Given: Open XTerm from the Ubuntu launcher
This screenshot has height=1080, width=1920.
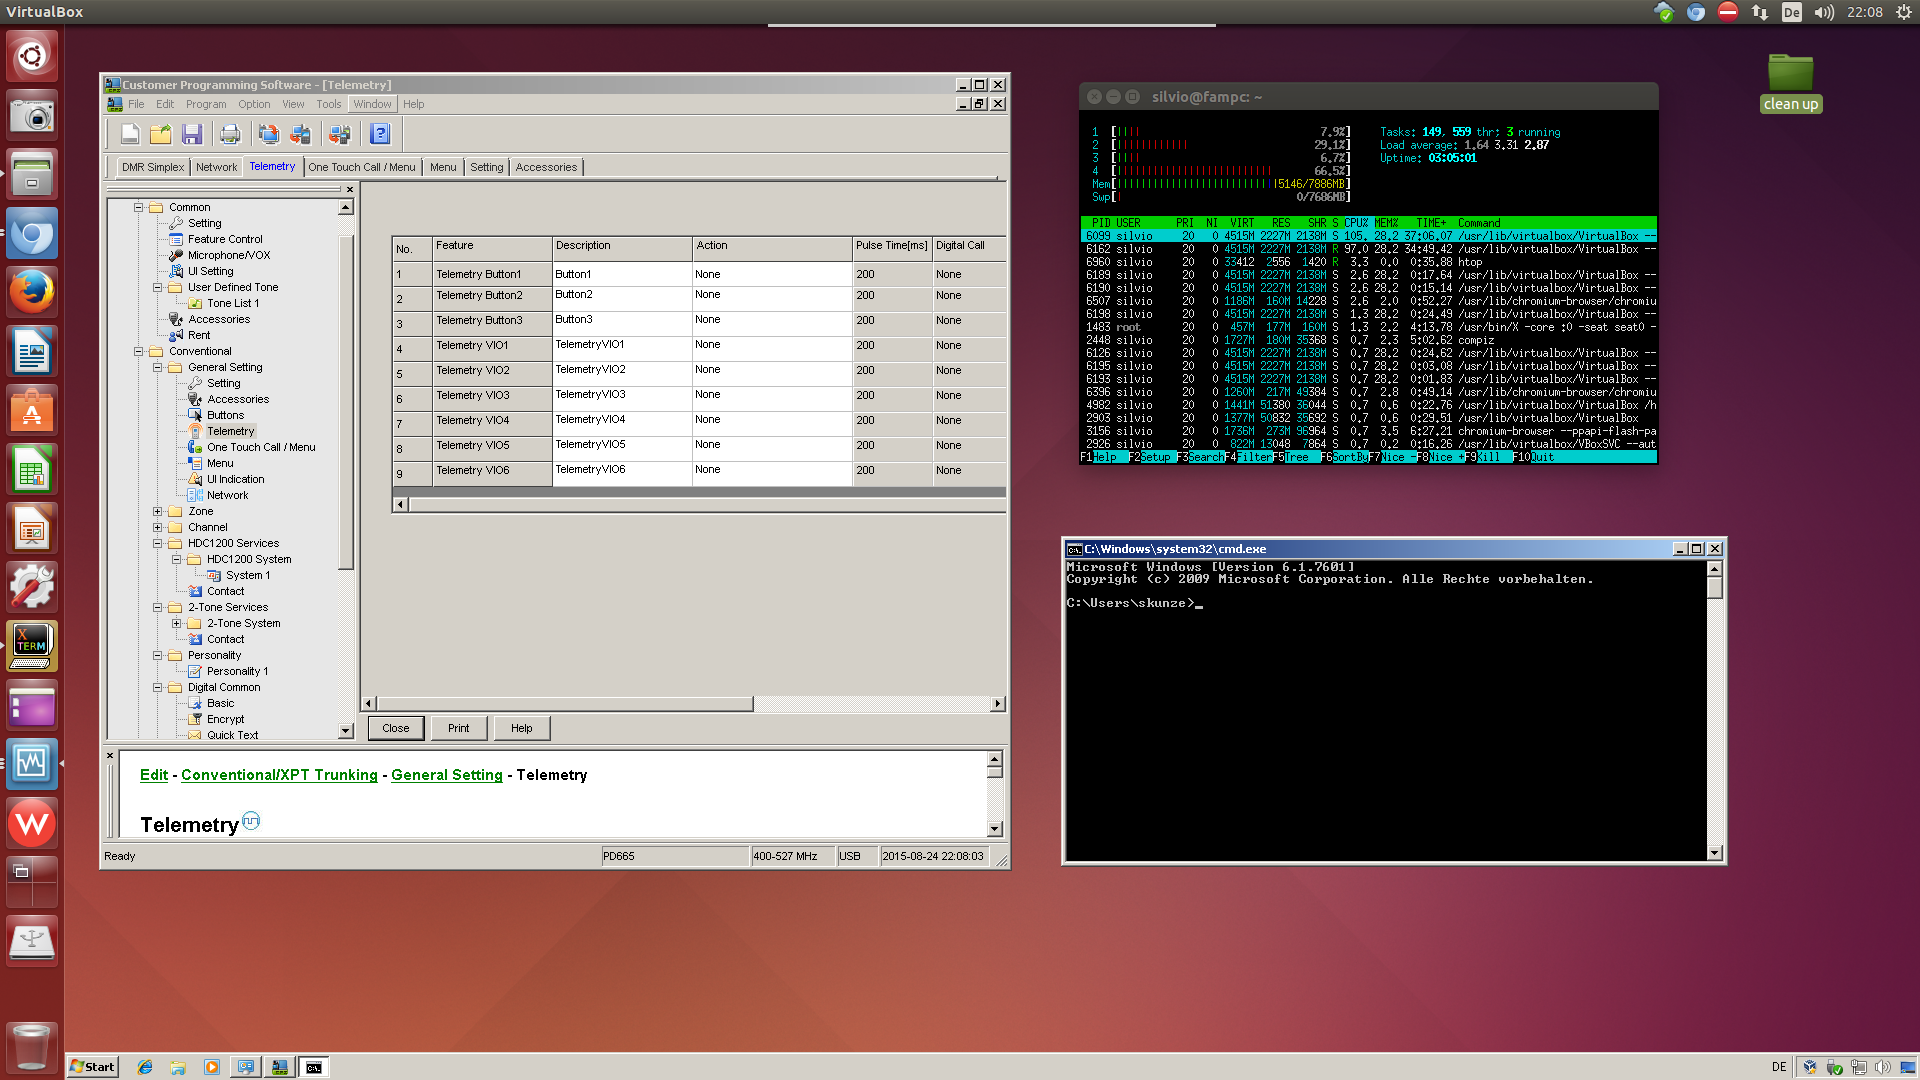Looking at the screenshot, I should tap(32, 646).
